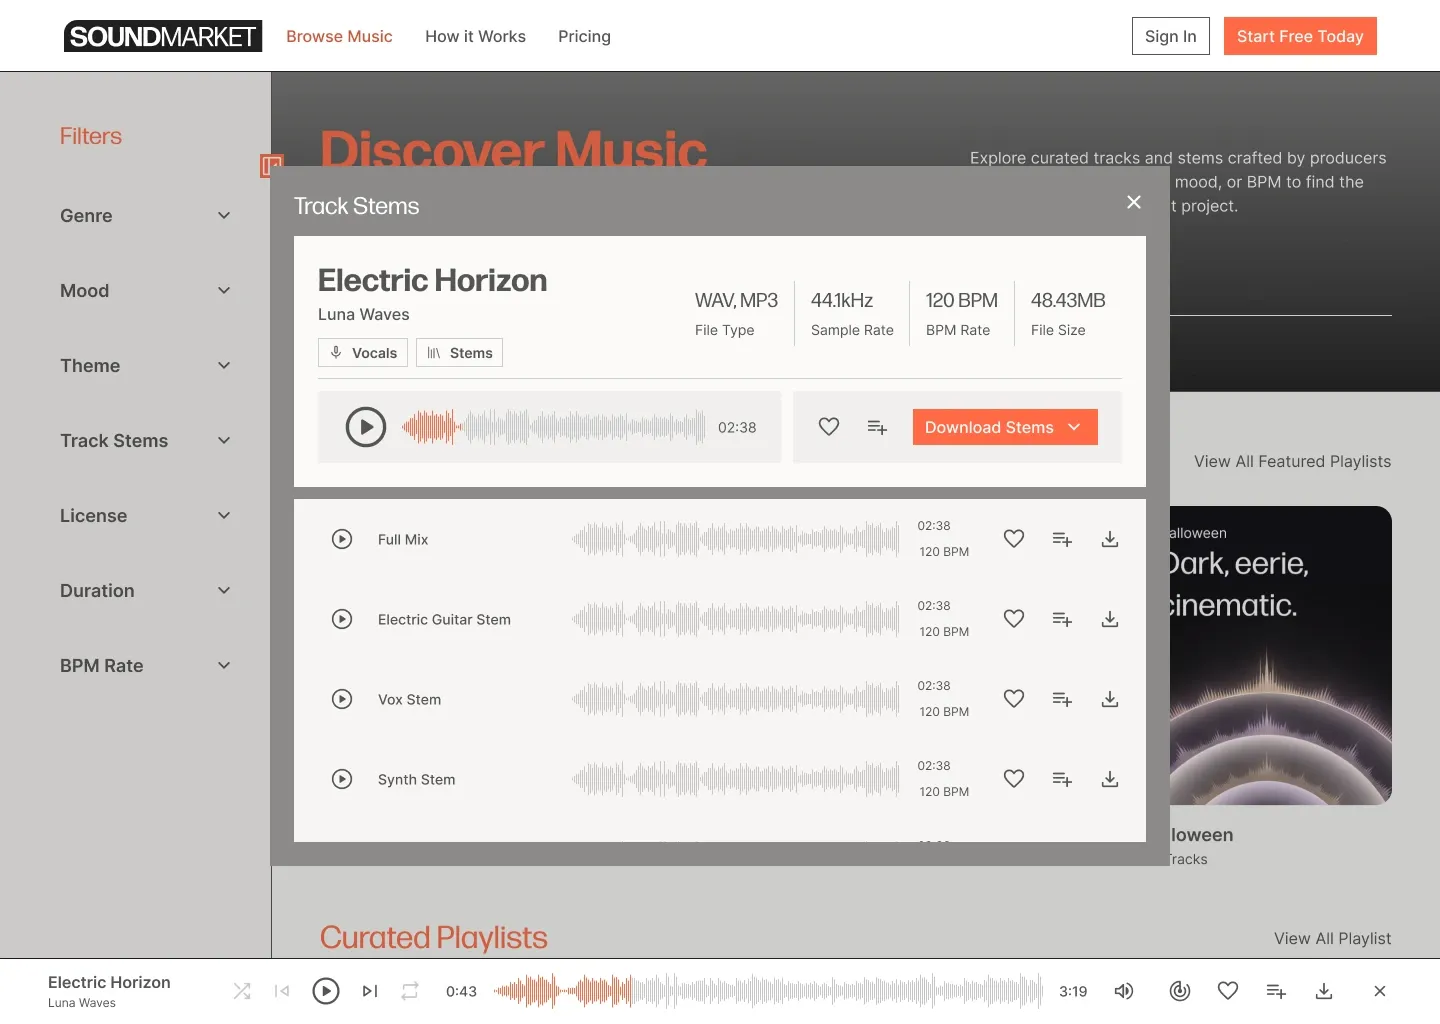This screenshot has height=1024, width=1440.
Task: Add Electric Horizon to playlist in modal
Action: 877,427
